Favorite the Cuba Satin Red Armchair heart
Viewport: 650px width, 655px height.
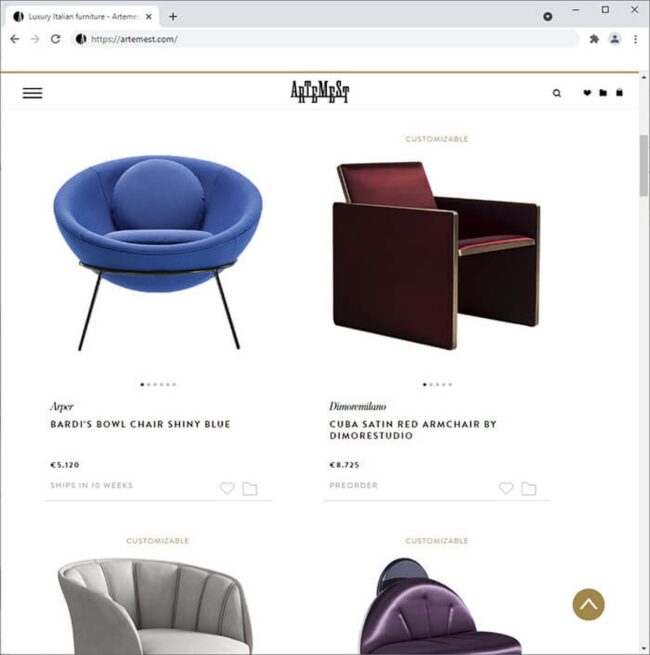[x=506, y=488]
